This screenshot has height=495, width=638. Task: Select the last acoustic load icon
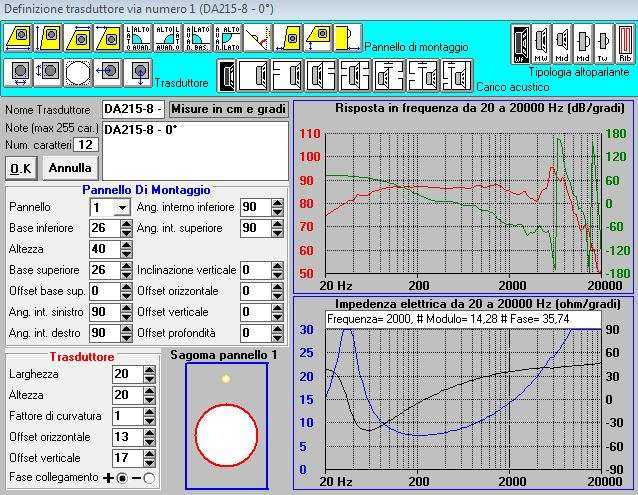(457, 76)
